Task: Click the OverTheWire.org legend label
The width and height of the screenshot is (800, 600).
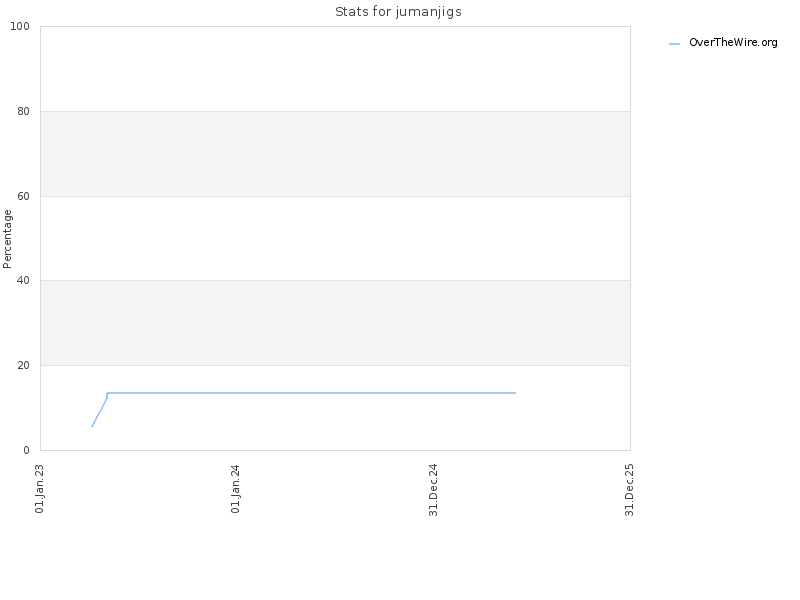Action: point(733,42)
